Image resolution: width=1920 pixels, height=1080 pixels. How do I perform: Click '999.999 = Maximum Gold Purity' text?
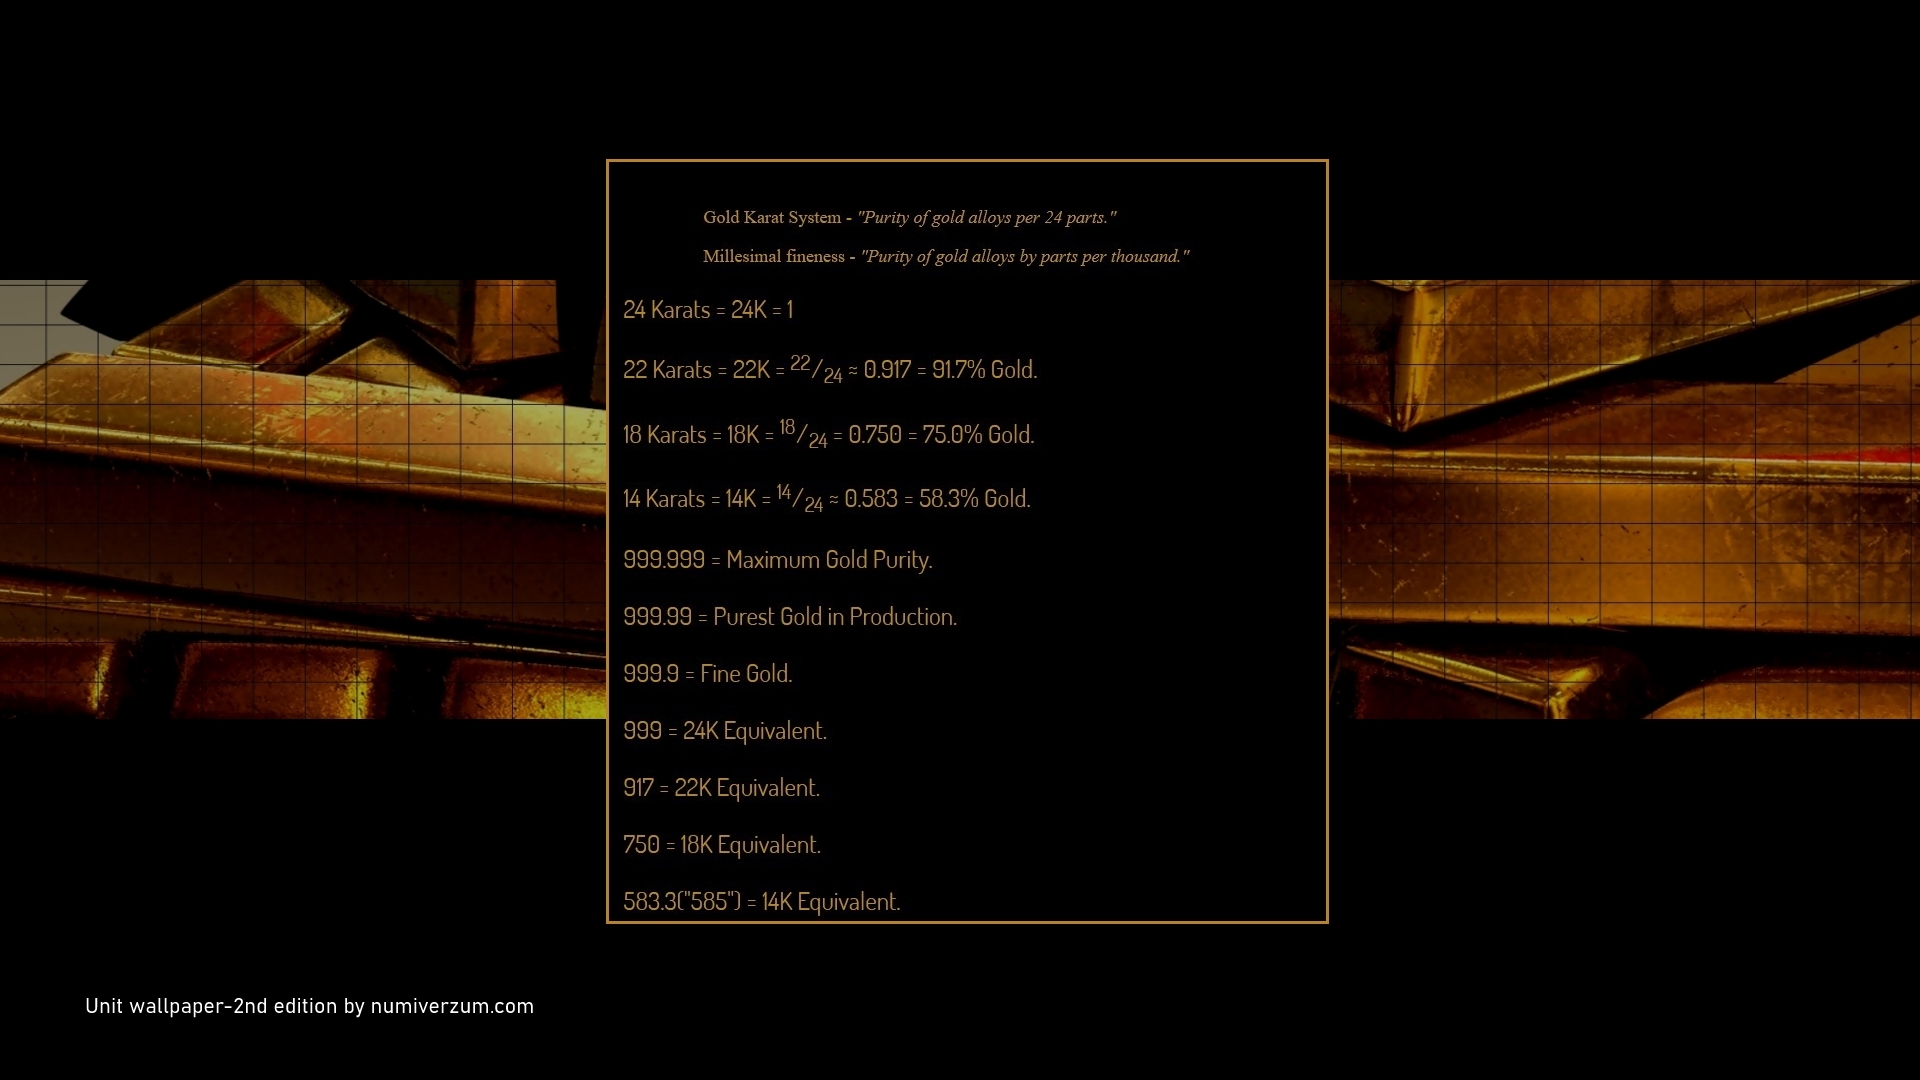tap(777, 560)
